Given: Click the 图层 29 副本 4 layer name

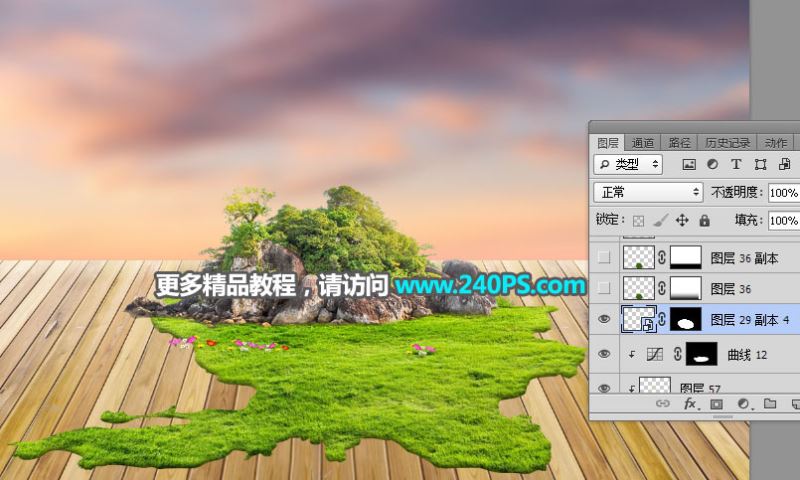Looking at the screenshot, I should (x=749, y=320).
